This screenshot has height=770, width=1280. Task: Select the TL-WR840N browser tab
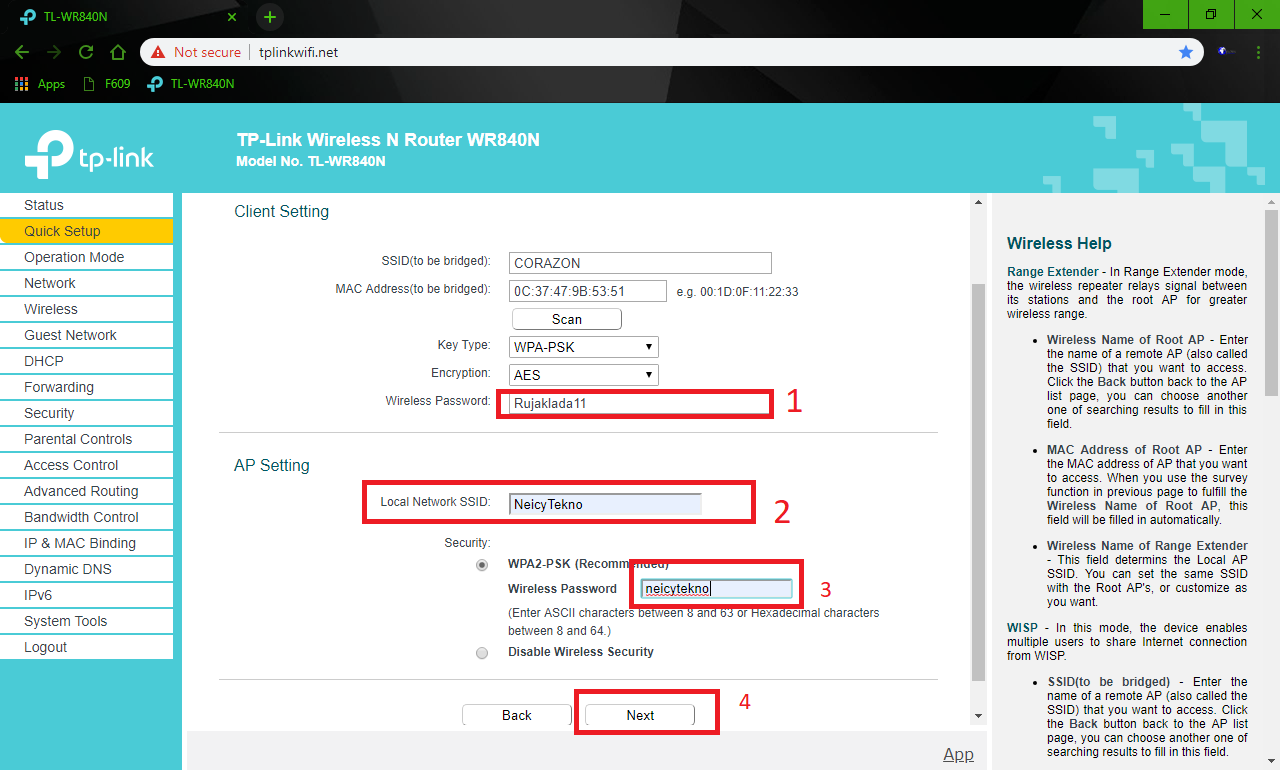127,17
